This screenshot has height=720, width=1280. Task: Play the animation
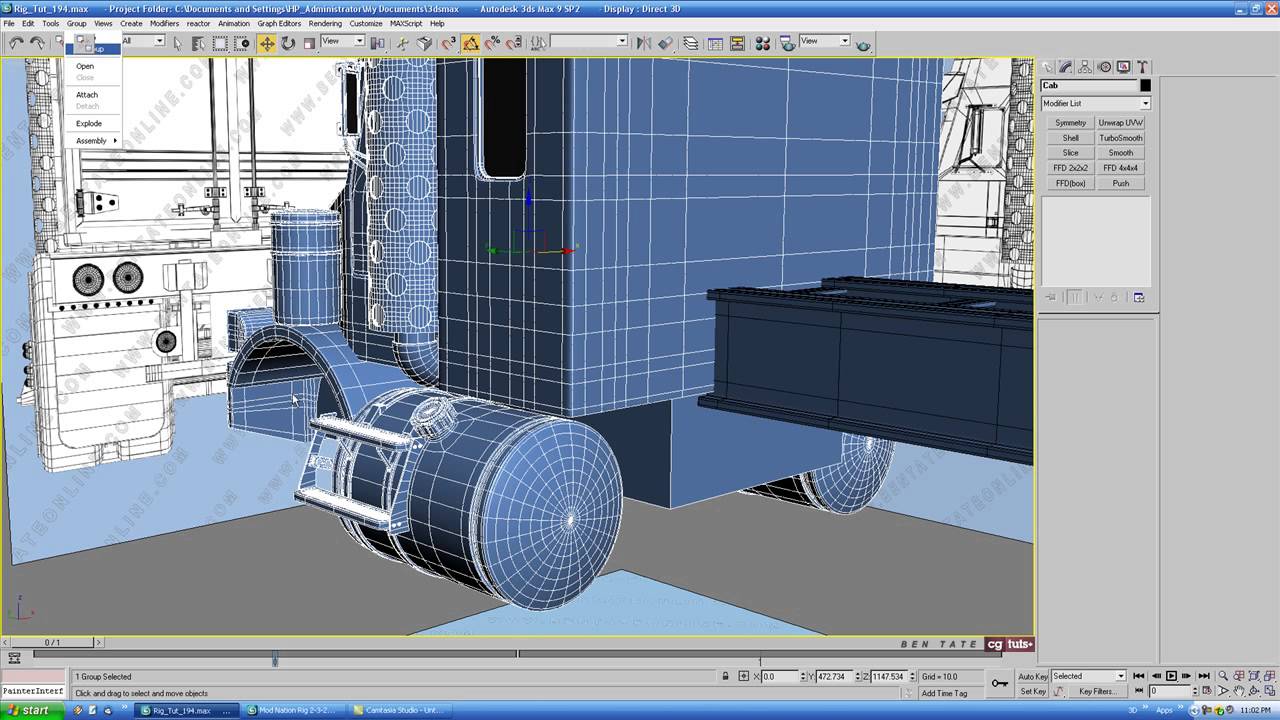coord(1171,676)
